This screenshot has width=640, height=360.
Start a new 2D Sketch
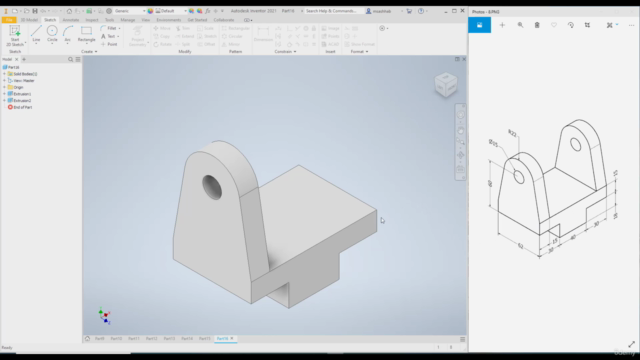[x=15, y=36]
